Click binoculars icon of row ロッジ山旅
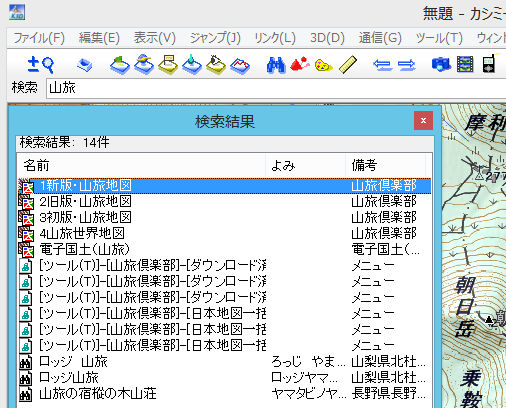 pyautogui.click(x=26, y=378)
